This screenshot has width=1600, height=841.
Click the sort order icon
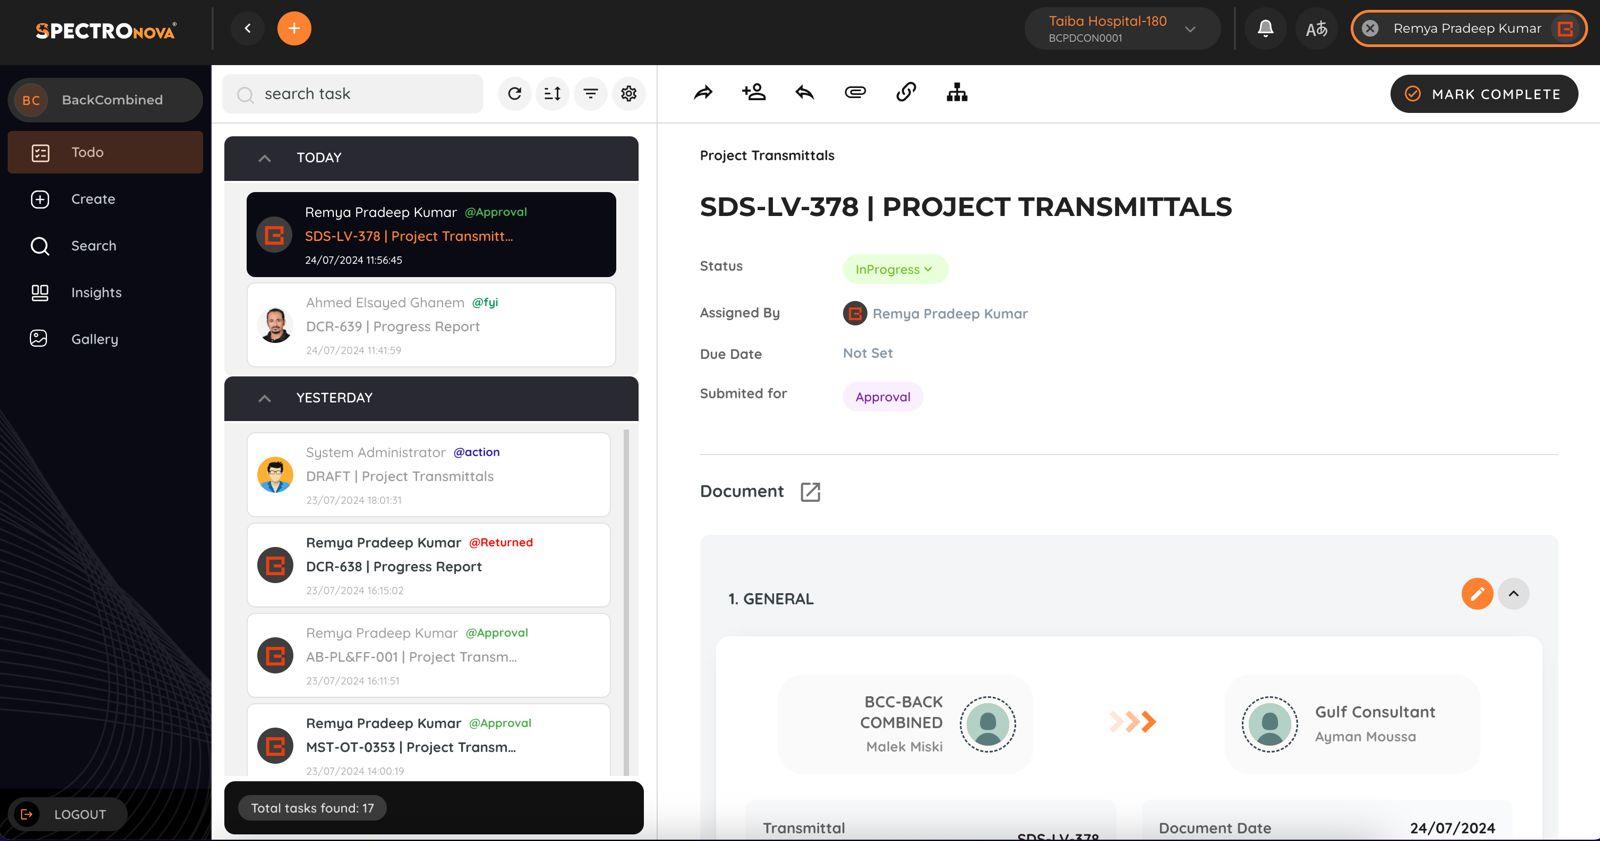(552, 93)
